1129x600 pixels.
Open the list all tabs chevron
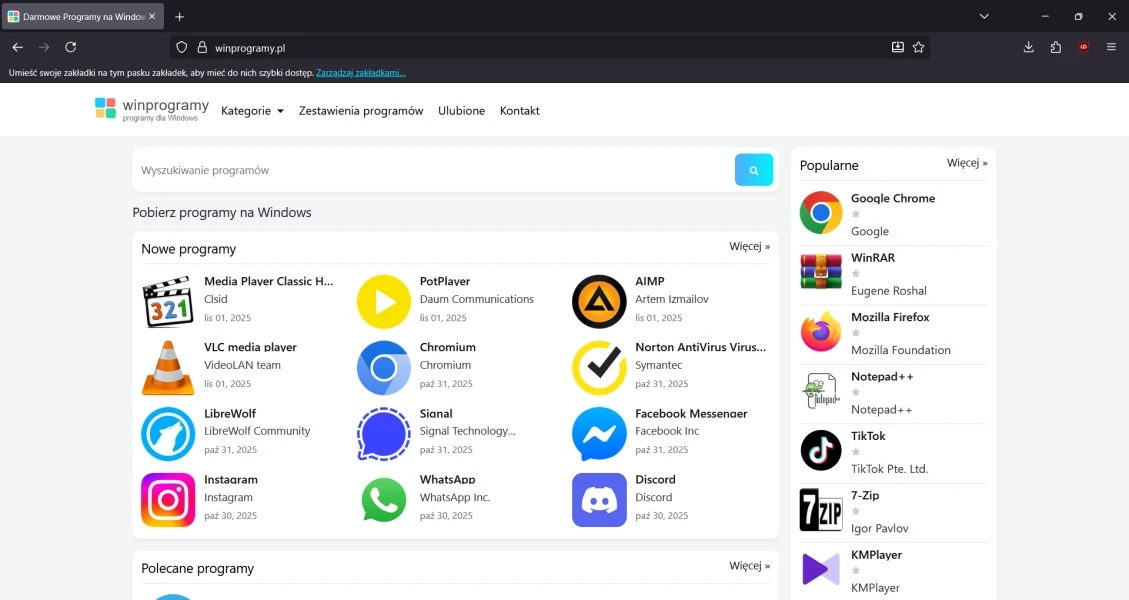pyautogui.click(x=984, y=16)
